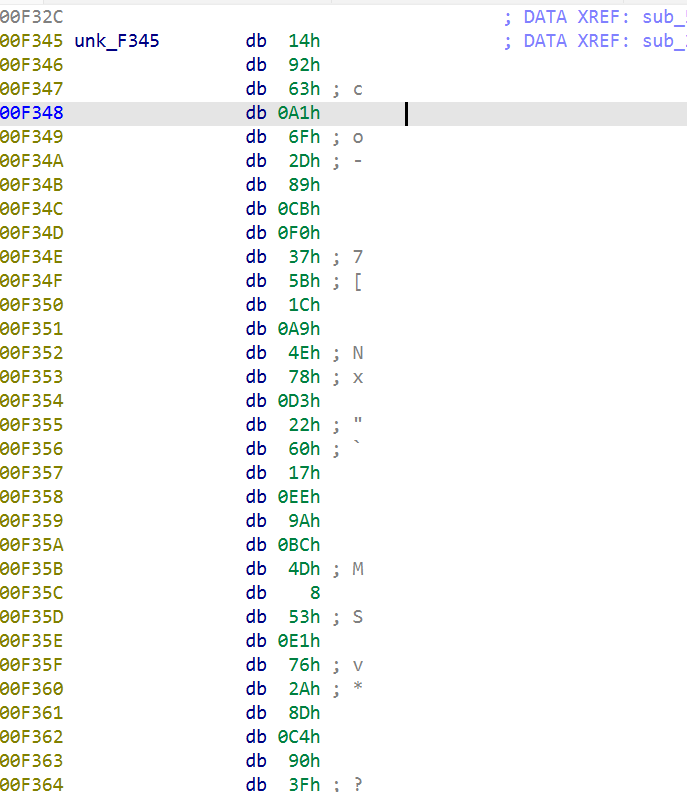Select the 89h byte value
The image size is (687, 792).
tap(304, 185)
